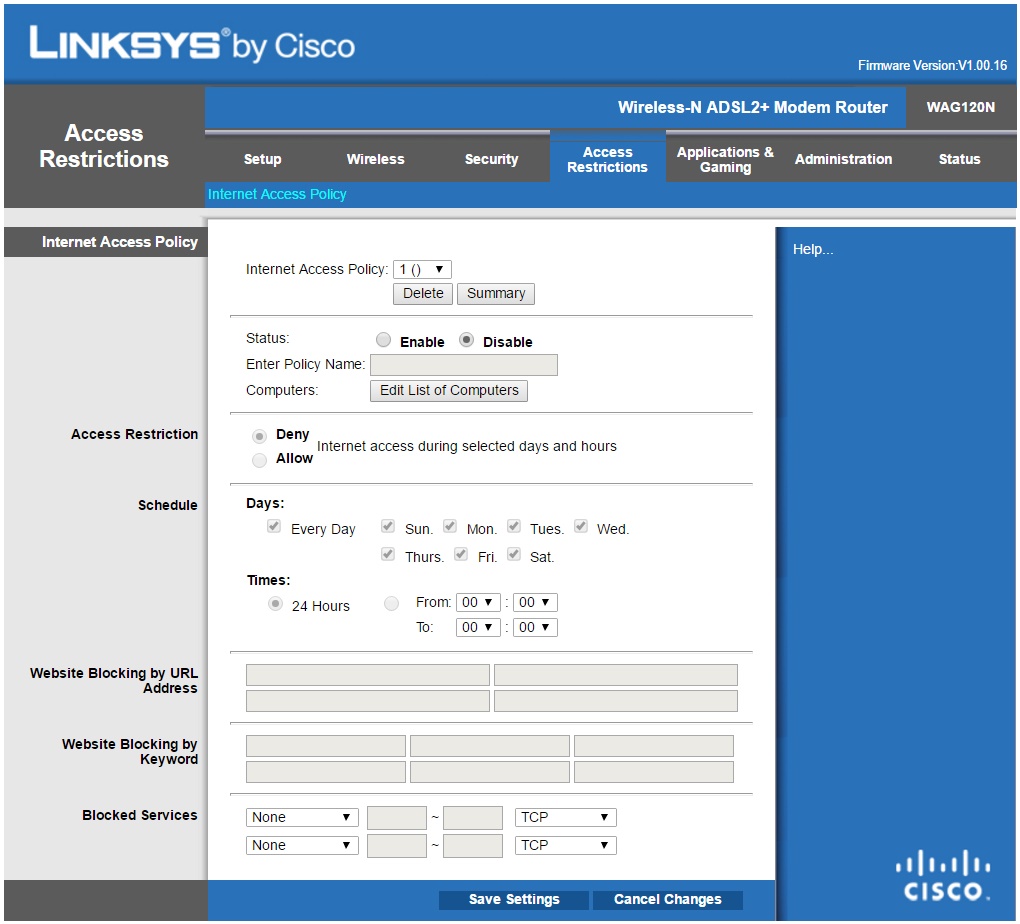Toggle the Fri. checkbox
This screenshot has height=924, width=1020.
tap(461, 554)
